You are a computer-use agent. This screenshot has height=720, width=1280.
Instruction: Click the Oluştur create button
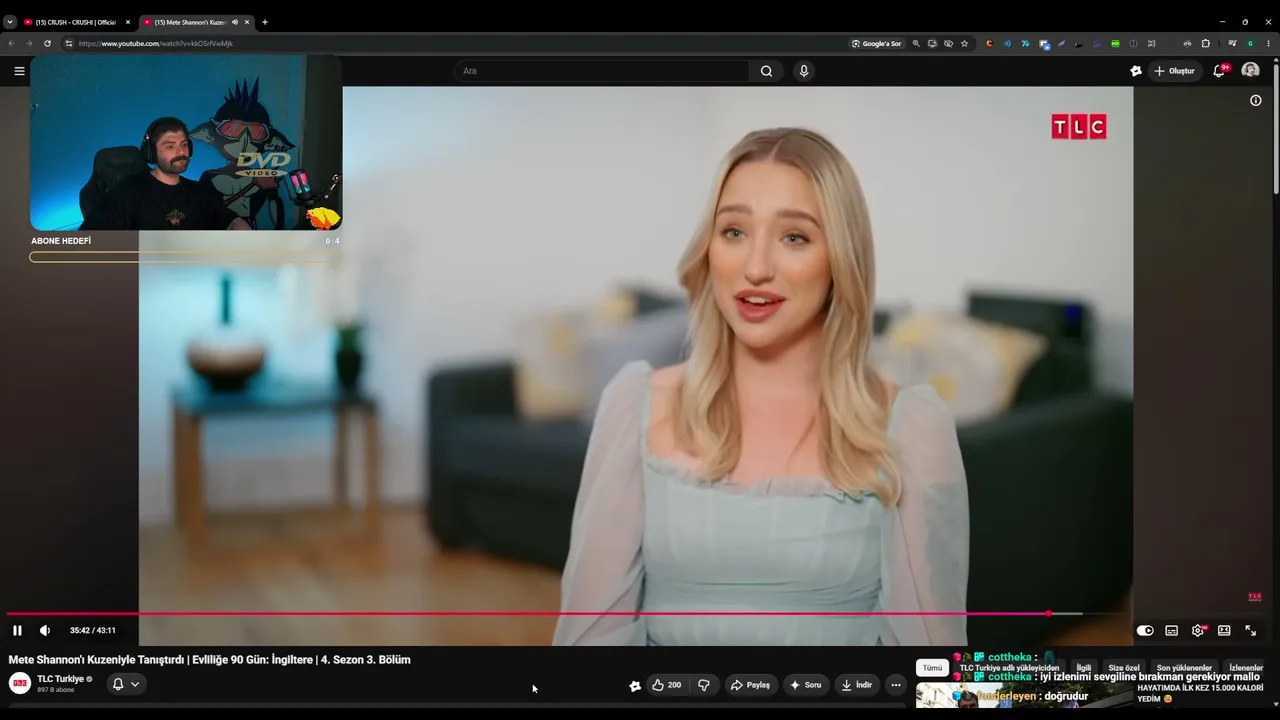1175,71
